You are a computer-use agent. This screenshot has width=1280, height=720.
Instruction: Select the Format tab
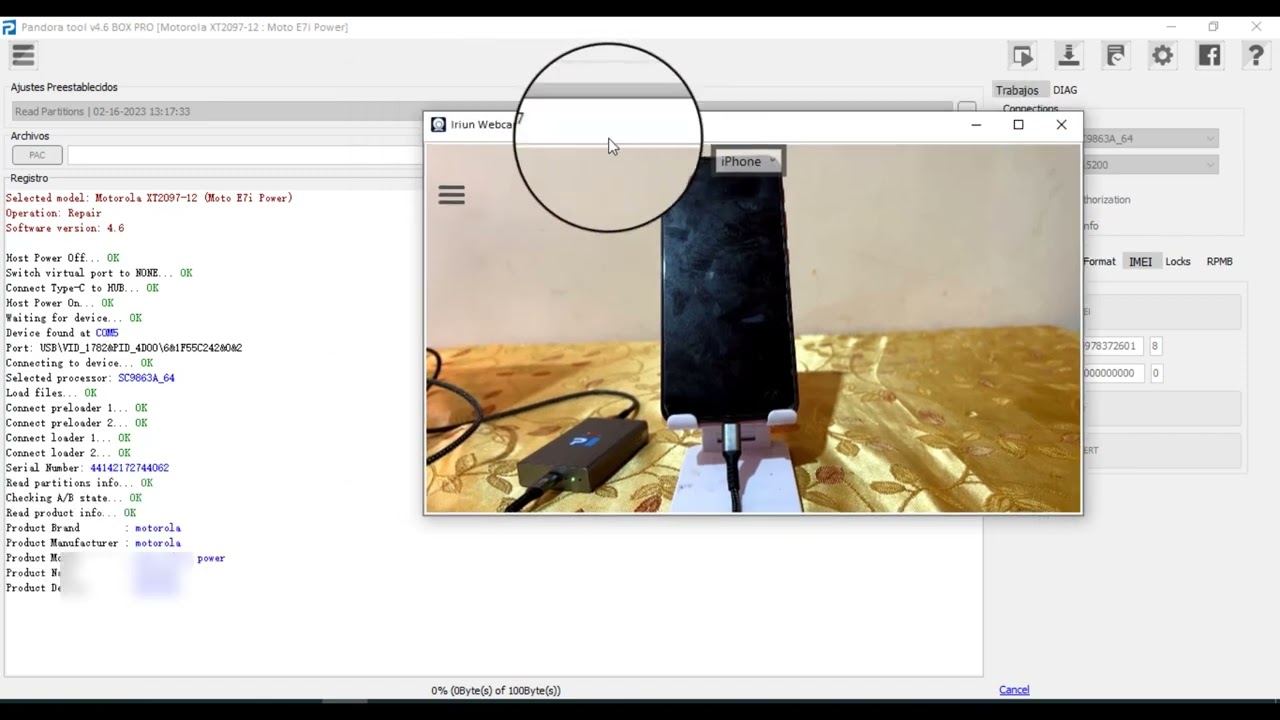1099,262
